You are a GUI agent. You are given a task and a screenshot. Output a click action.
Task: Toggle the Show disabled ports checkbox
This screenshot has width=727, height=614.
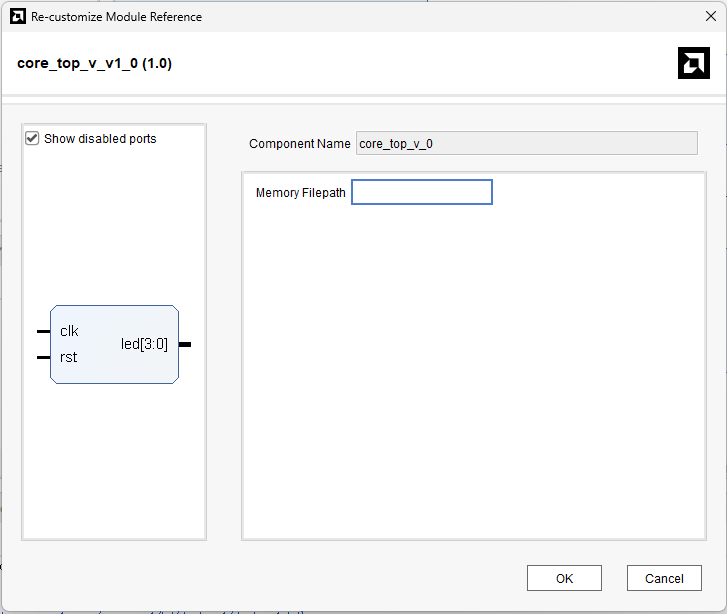(32, 139)
